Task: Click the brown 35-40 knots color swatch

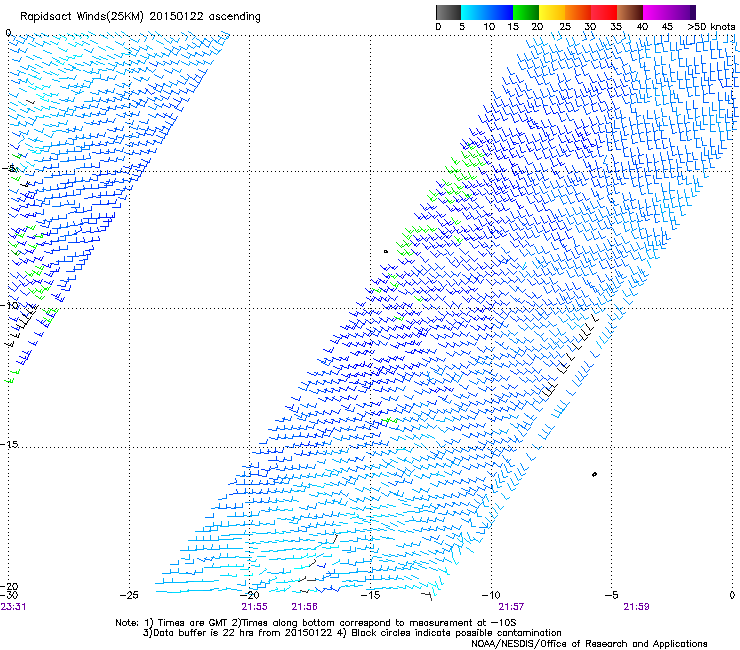Action: pos(630,12)
